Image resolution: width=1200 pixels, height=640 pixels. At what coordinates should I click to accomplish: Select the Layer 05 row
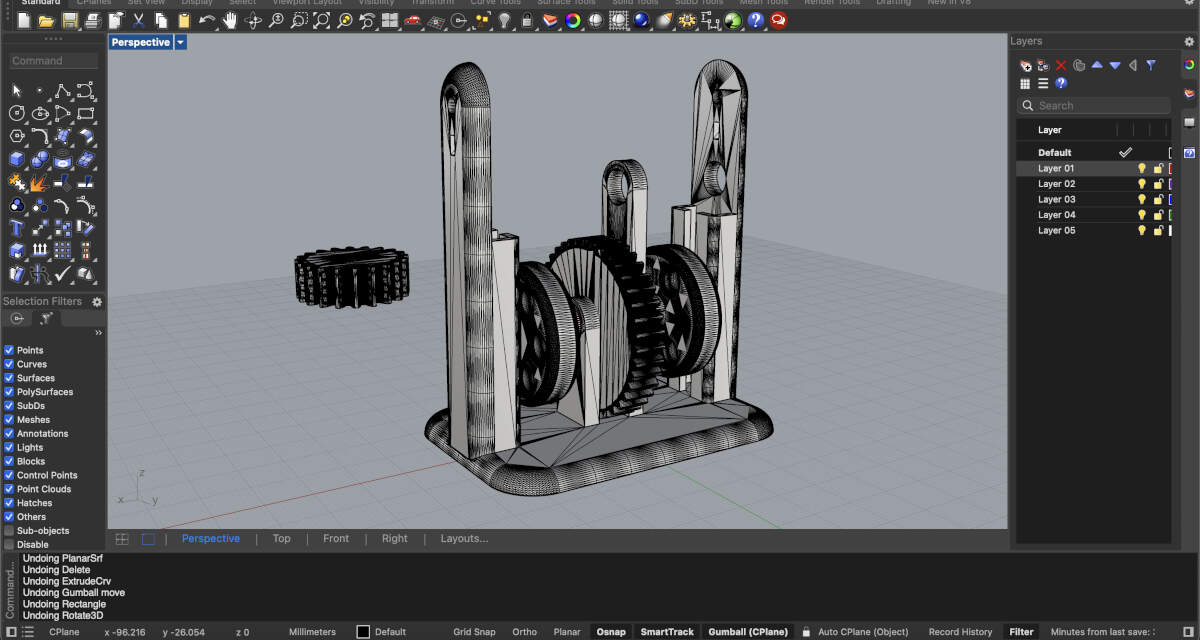tap(1093, 230)
